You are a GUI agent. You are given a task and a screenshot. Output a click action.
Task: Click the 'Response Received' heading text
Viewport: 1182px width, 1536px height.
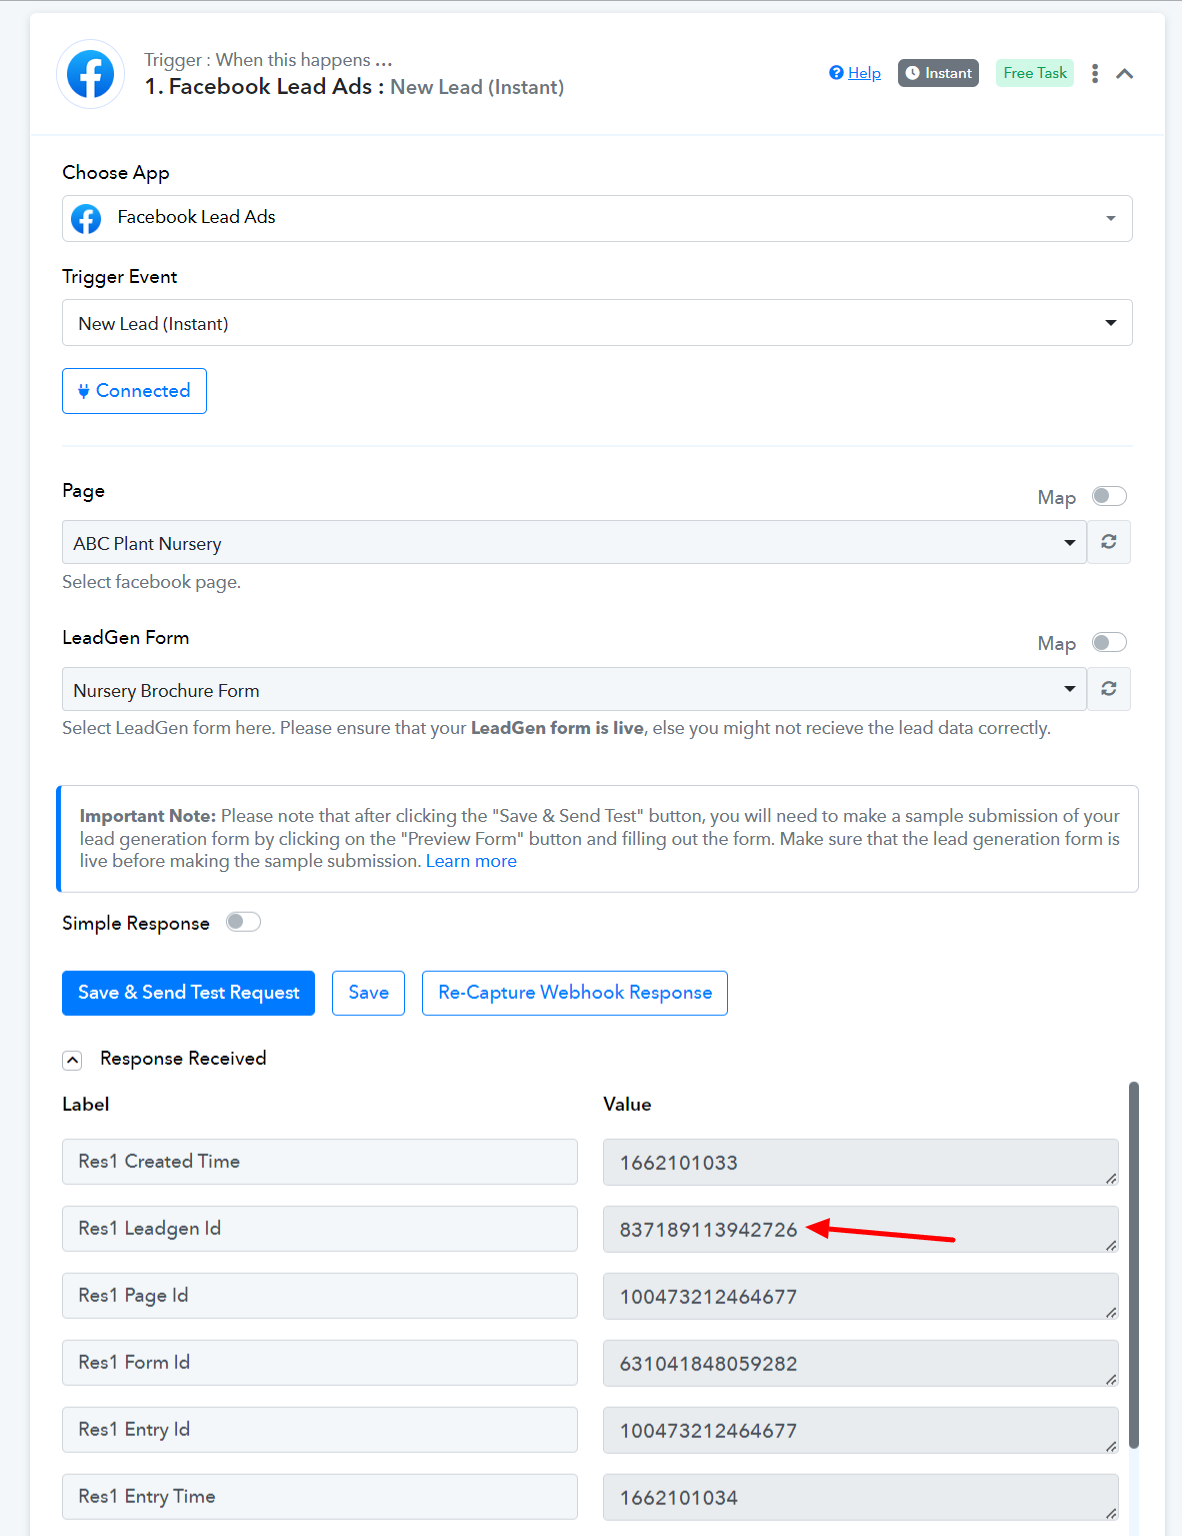183,1058
